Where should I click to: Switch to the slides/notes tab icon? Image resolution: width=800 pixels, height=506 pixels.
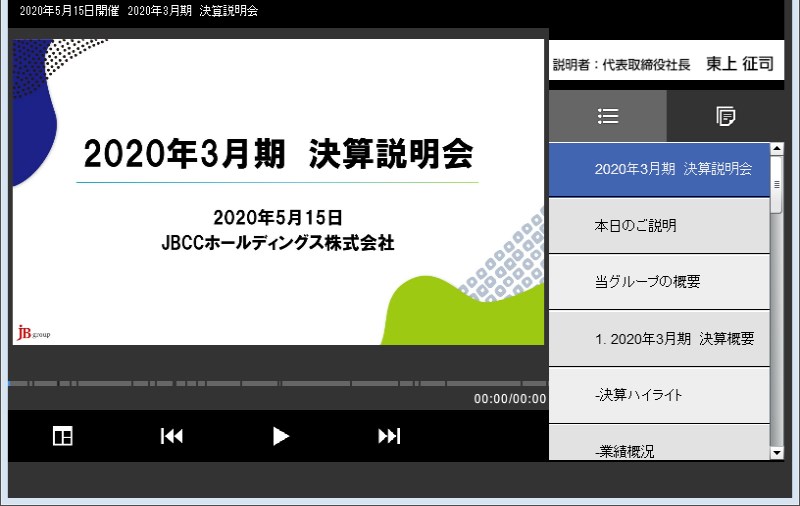tap(725, 116)
